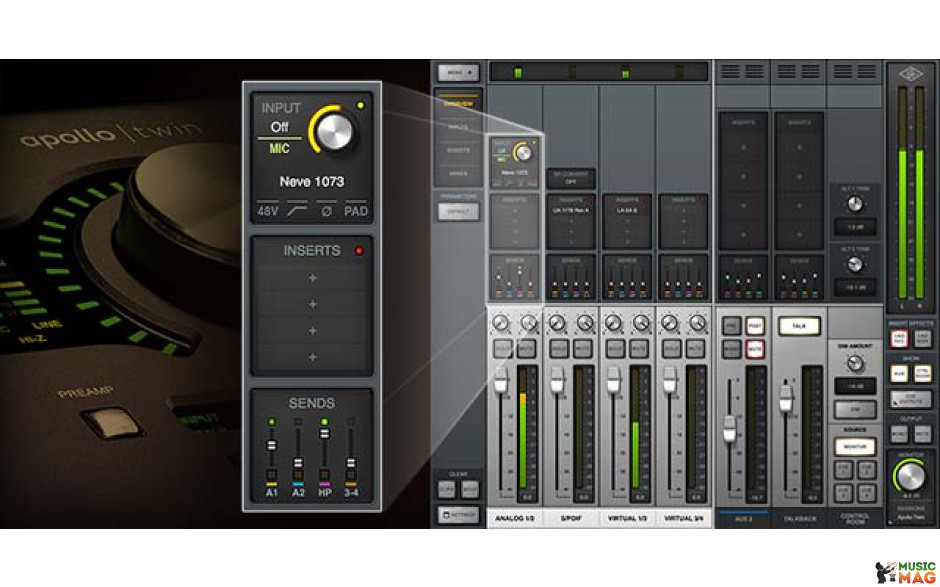Click the right pan knob on ANALOG 1/2
This screenshot has height=587, width=940.
(x=529, y=323)
